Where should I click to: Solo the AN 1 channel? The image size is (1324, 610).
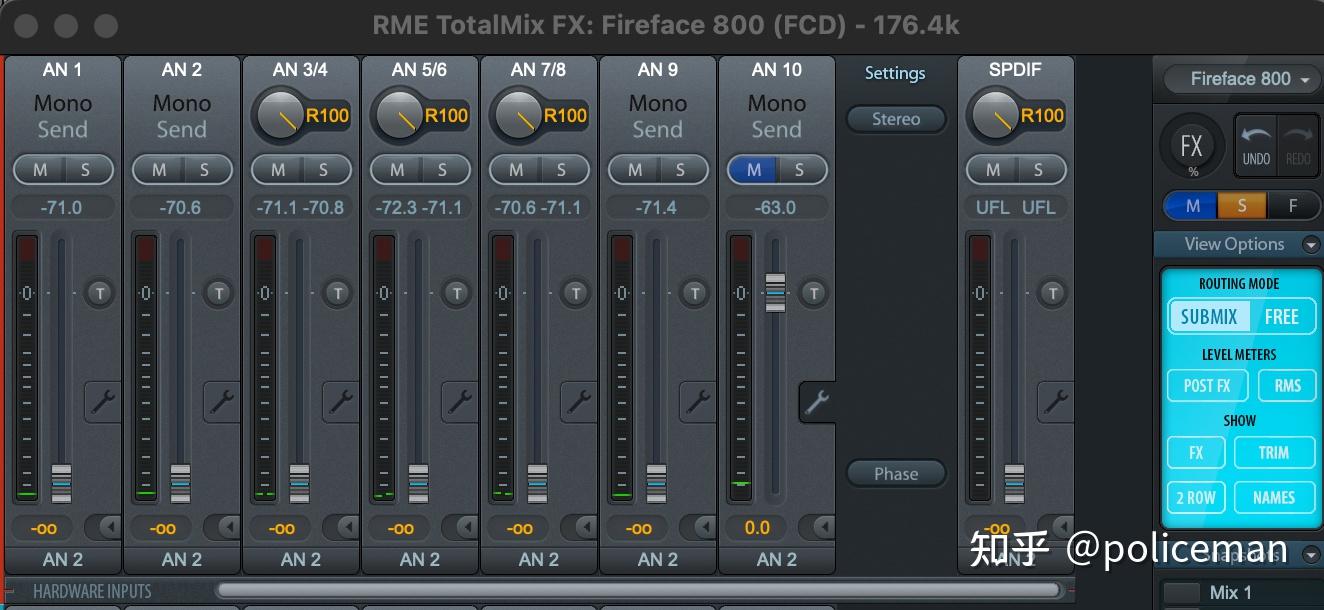[87, 169]
